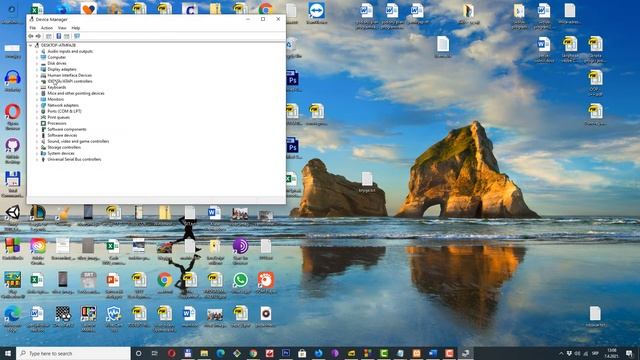Select the Computer tree item

[x=56, y=58]
